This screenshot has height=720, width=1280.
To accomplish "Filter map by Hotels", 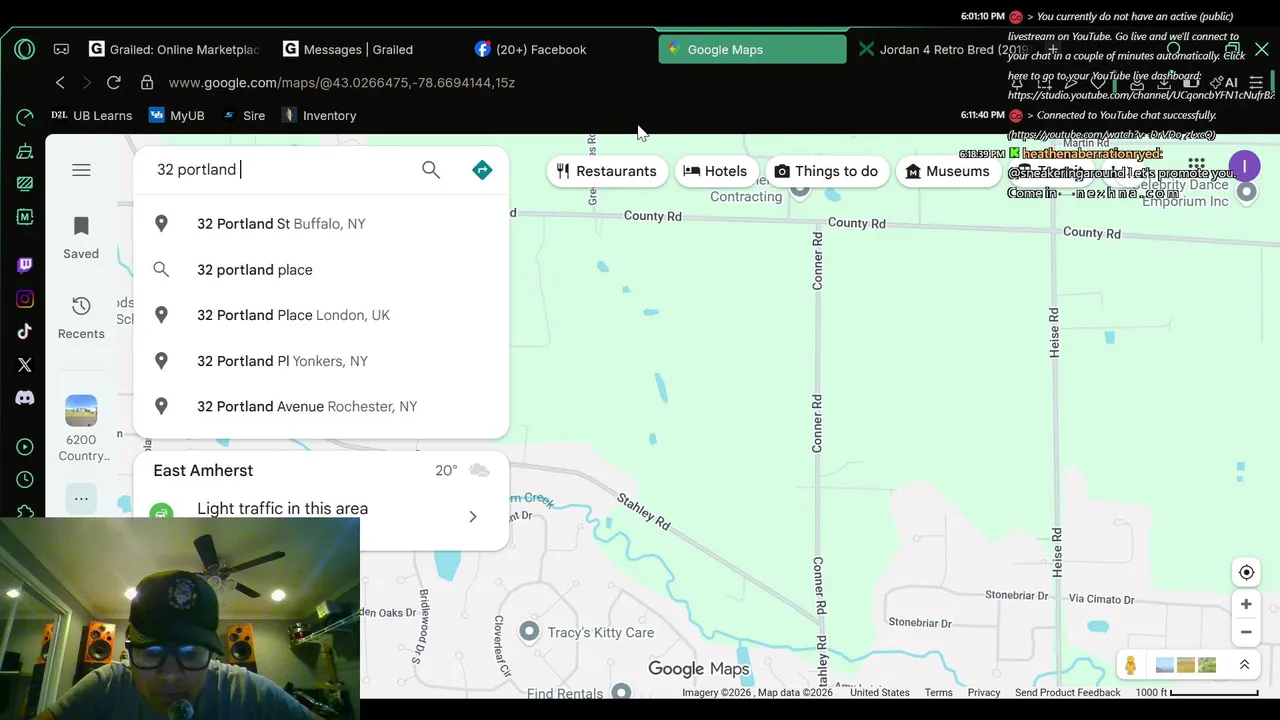I will 715,171.
